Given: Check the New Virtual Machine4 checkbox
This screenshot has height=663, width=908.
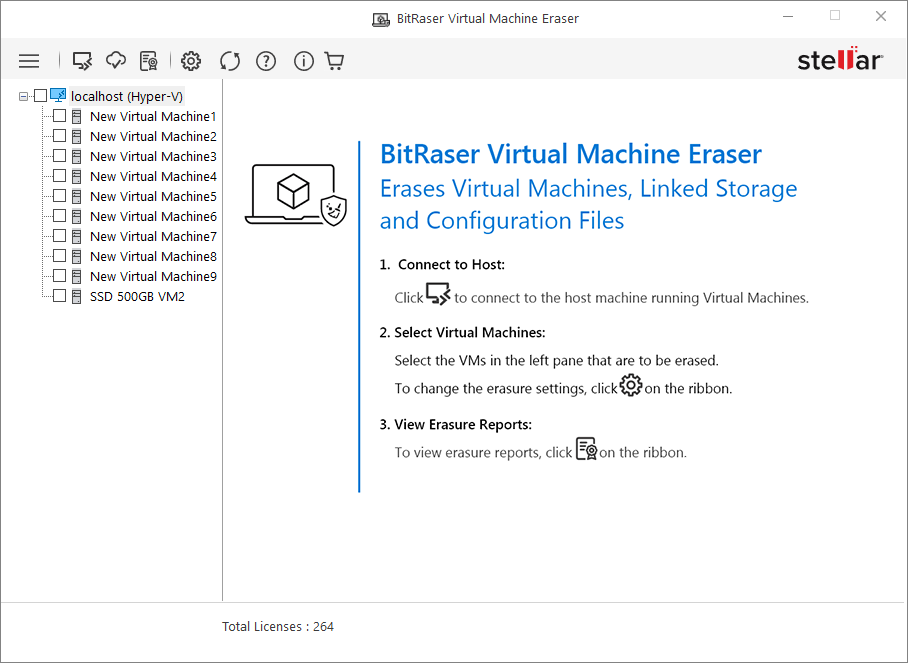Looking at the screenshot, I should click(60, 175).
